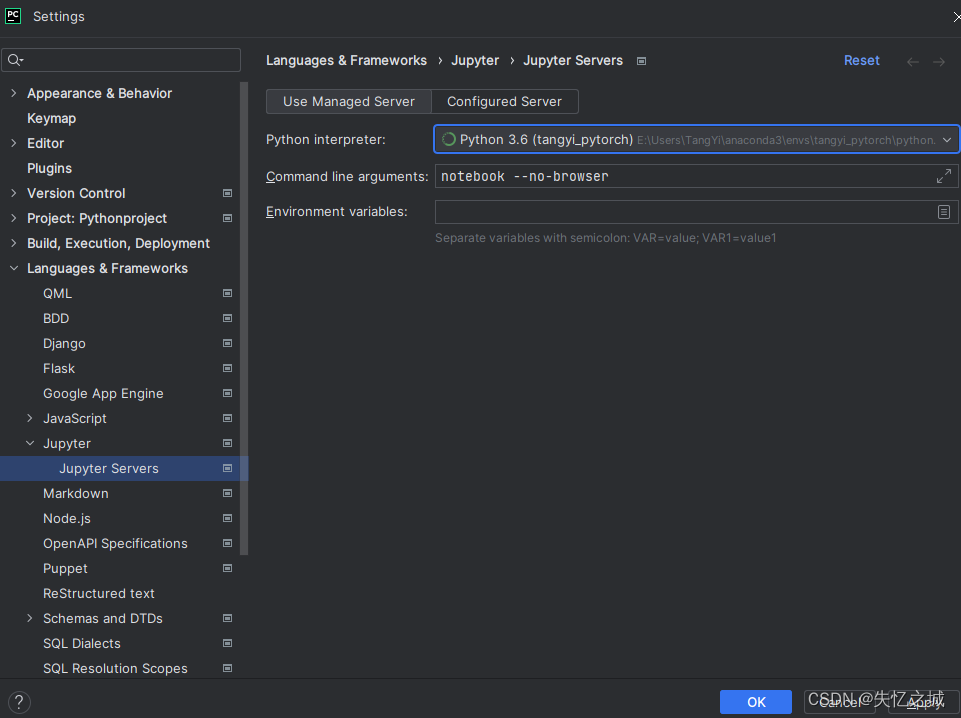
Task: Open Plugins settings page
Action: [50, 168]
